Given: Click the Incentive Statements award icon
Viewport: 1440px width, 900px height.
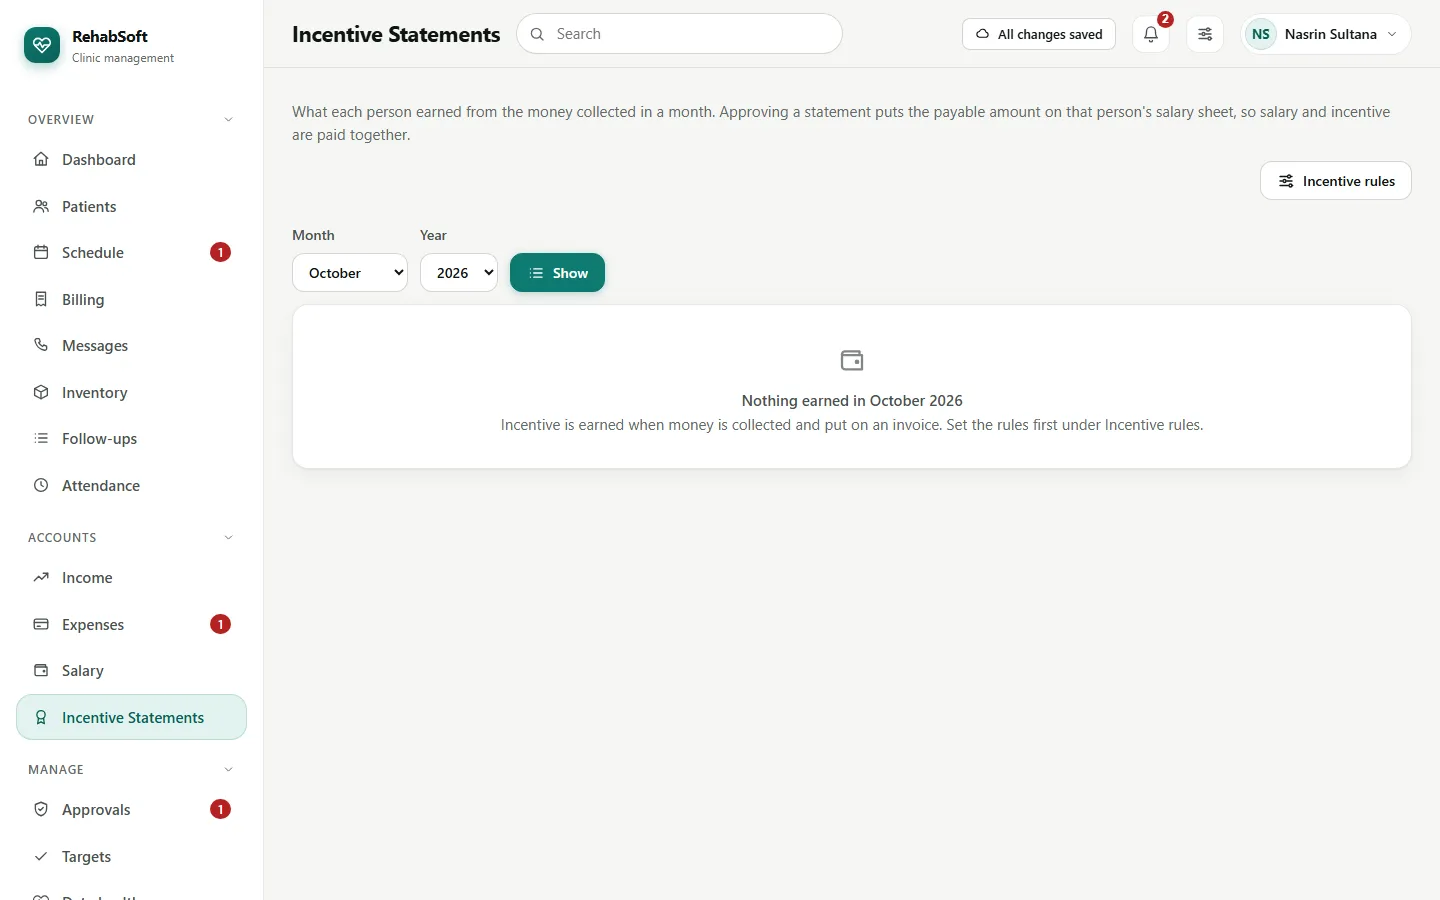Looking at the screenshot, I should coord(41,717).
